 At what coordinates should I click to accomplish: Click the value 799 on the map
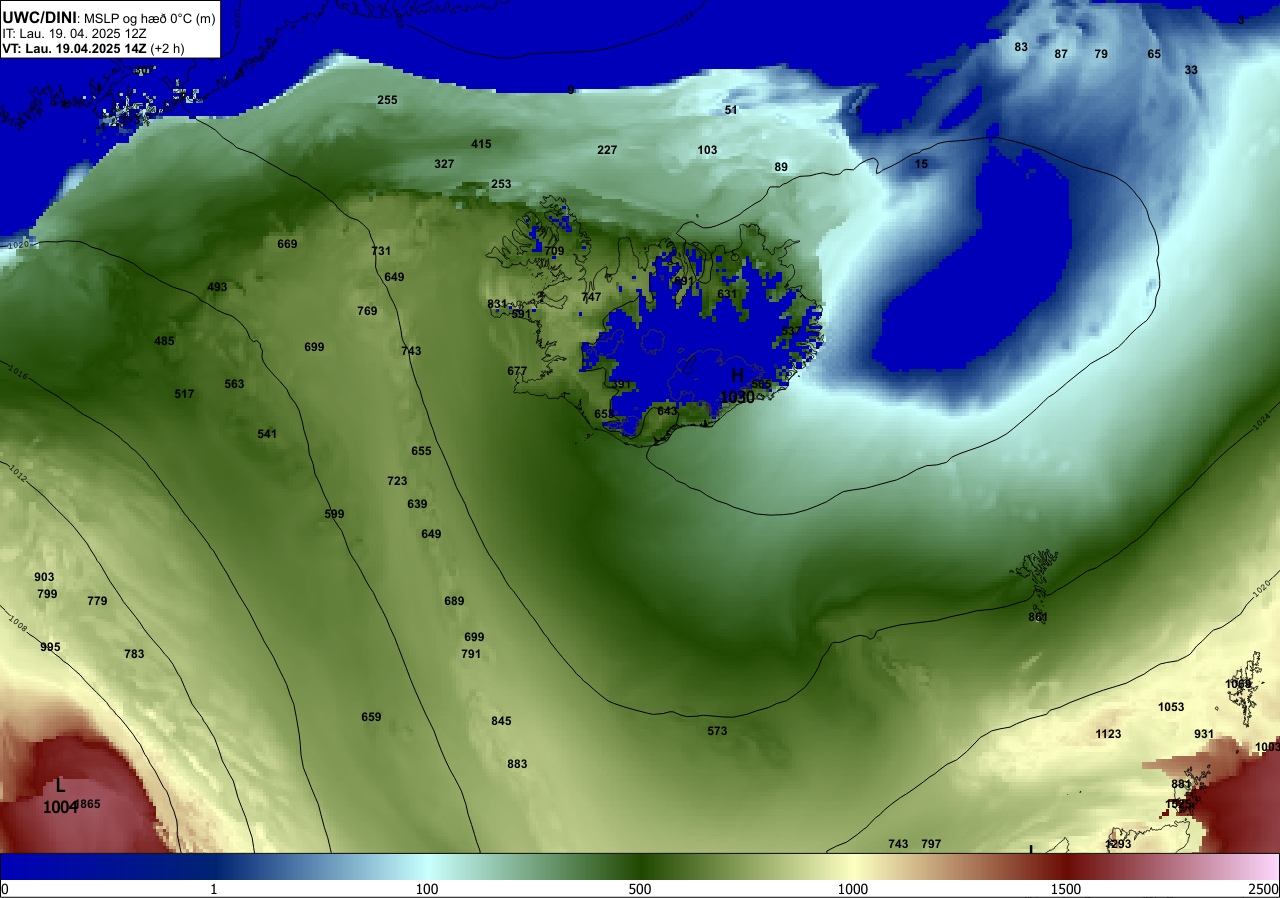click(x=47, y=594)
